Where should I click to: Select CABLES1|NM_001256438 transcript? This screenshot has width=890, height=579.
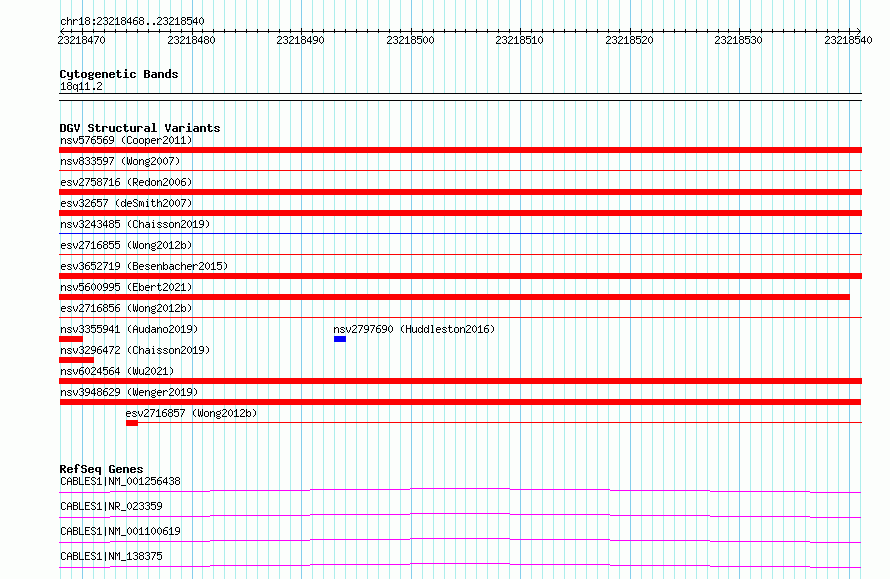pyautogui.click(x=120, y=481)
